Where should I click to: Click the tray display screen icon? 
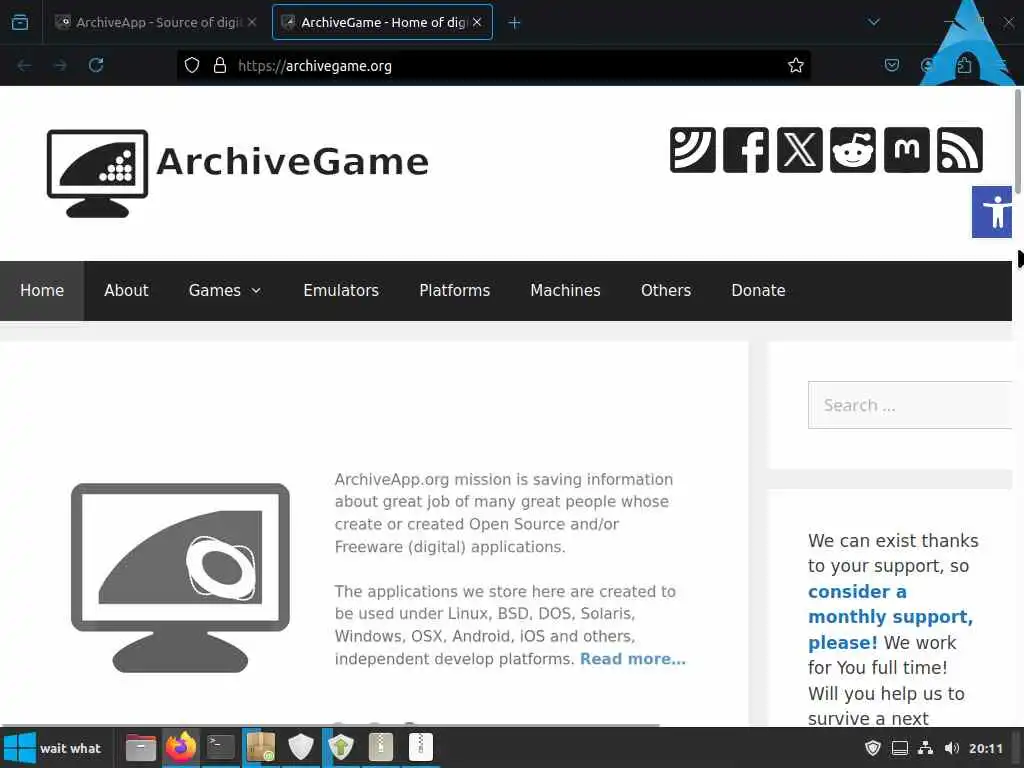(899, 748)
